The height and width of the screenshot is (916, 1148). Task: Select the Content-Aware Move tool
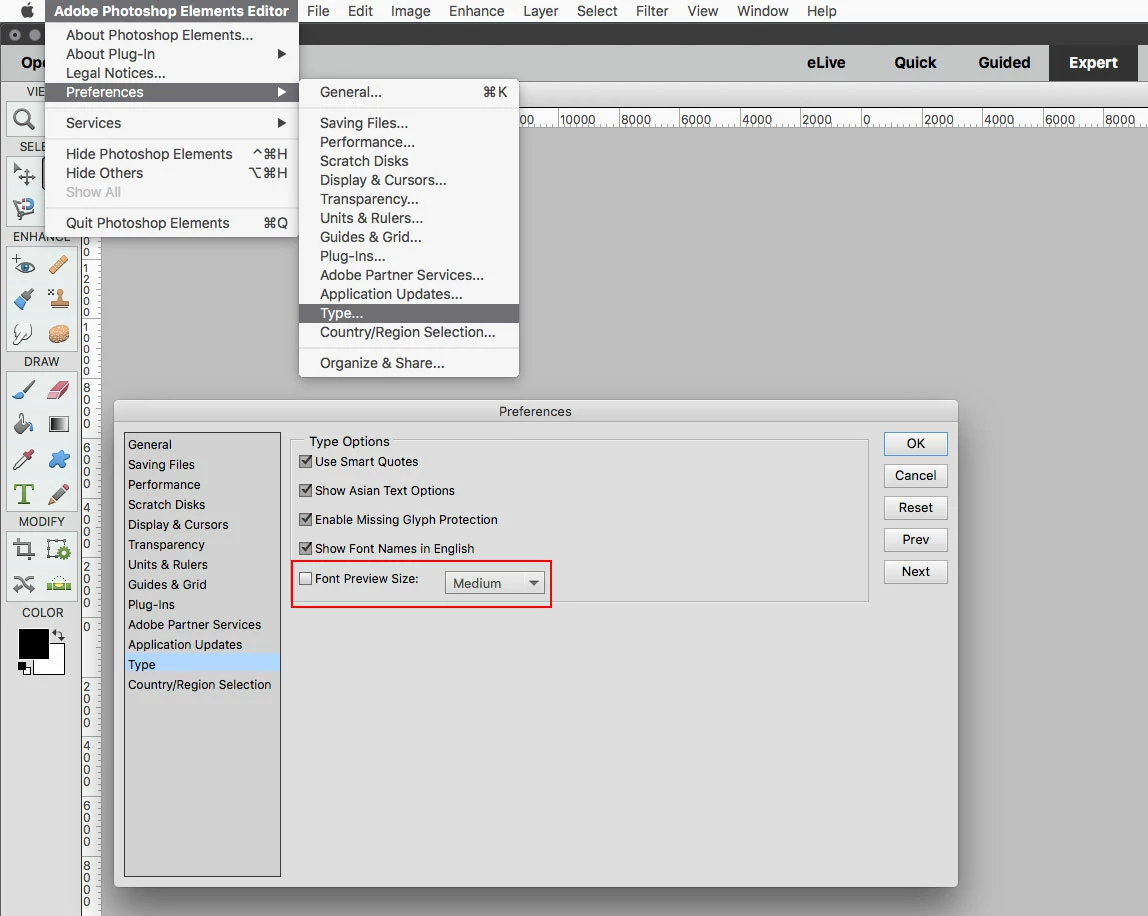point(23,584)
